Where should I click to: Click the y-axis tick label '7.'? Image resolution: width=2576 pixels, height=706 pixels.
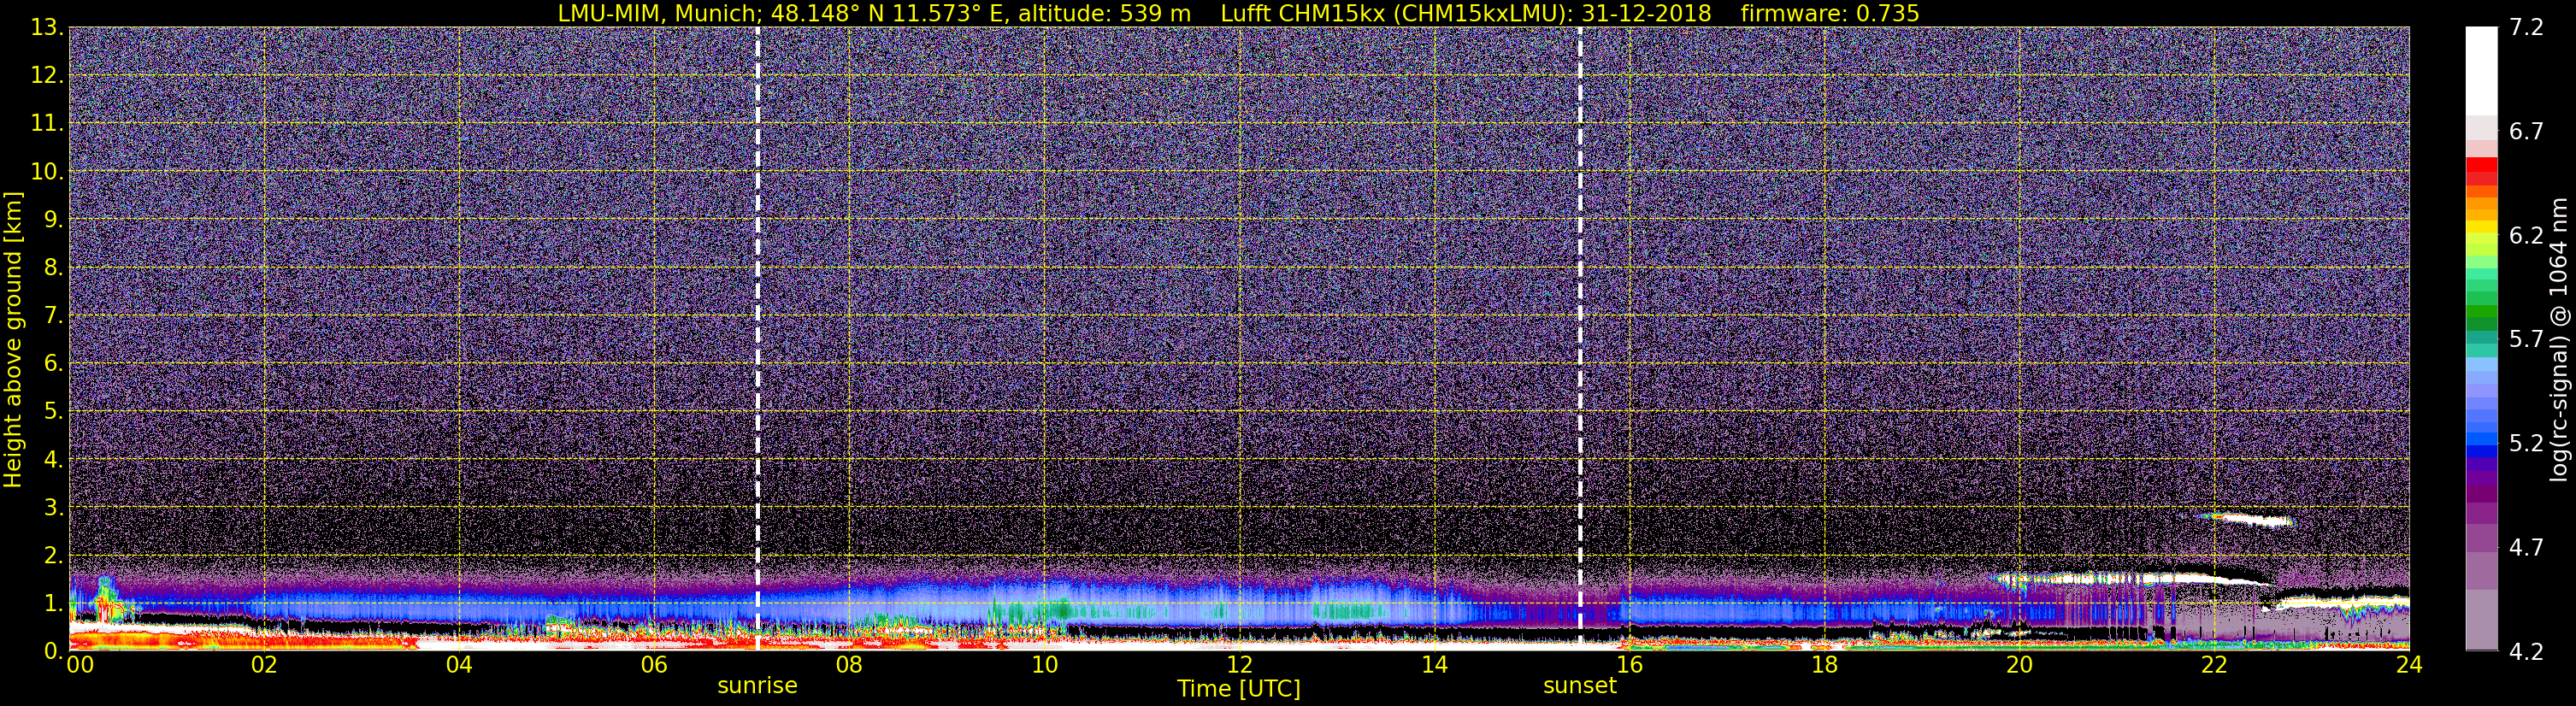coord(53,316)
